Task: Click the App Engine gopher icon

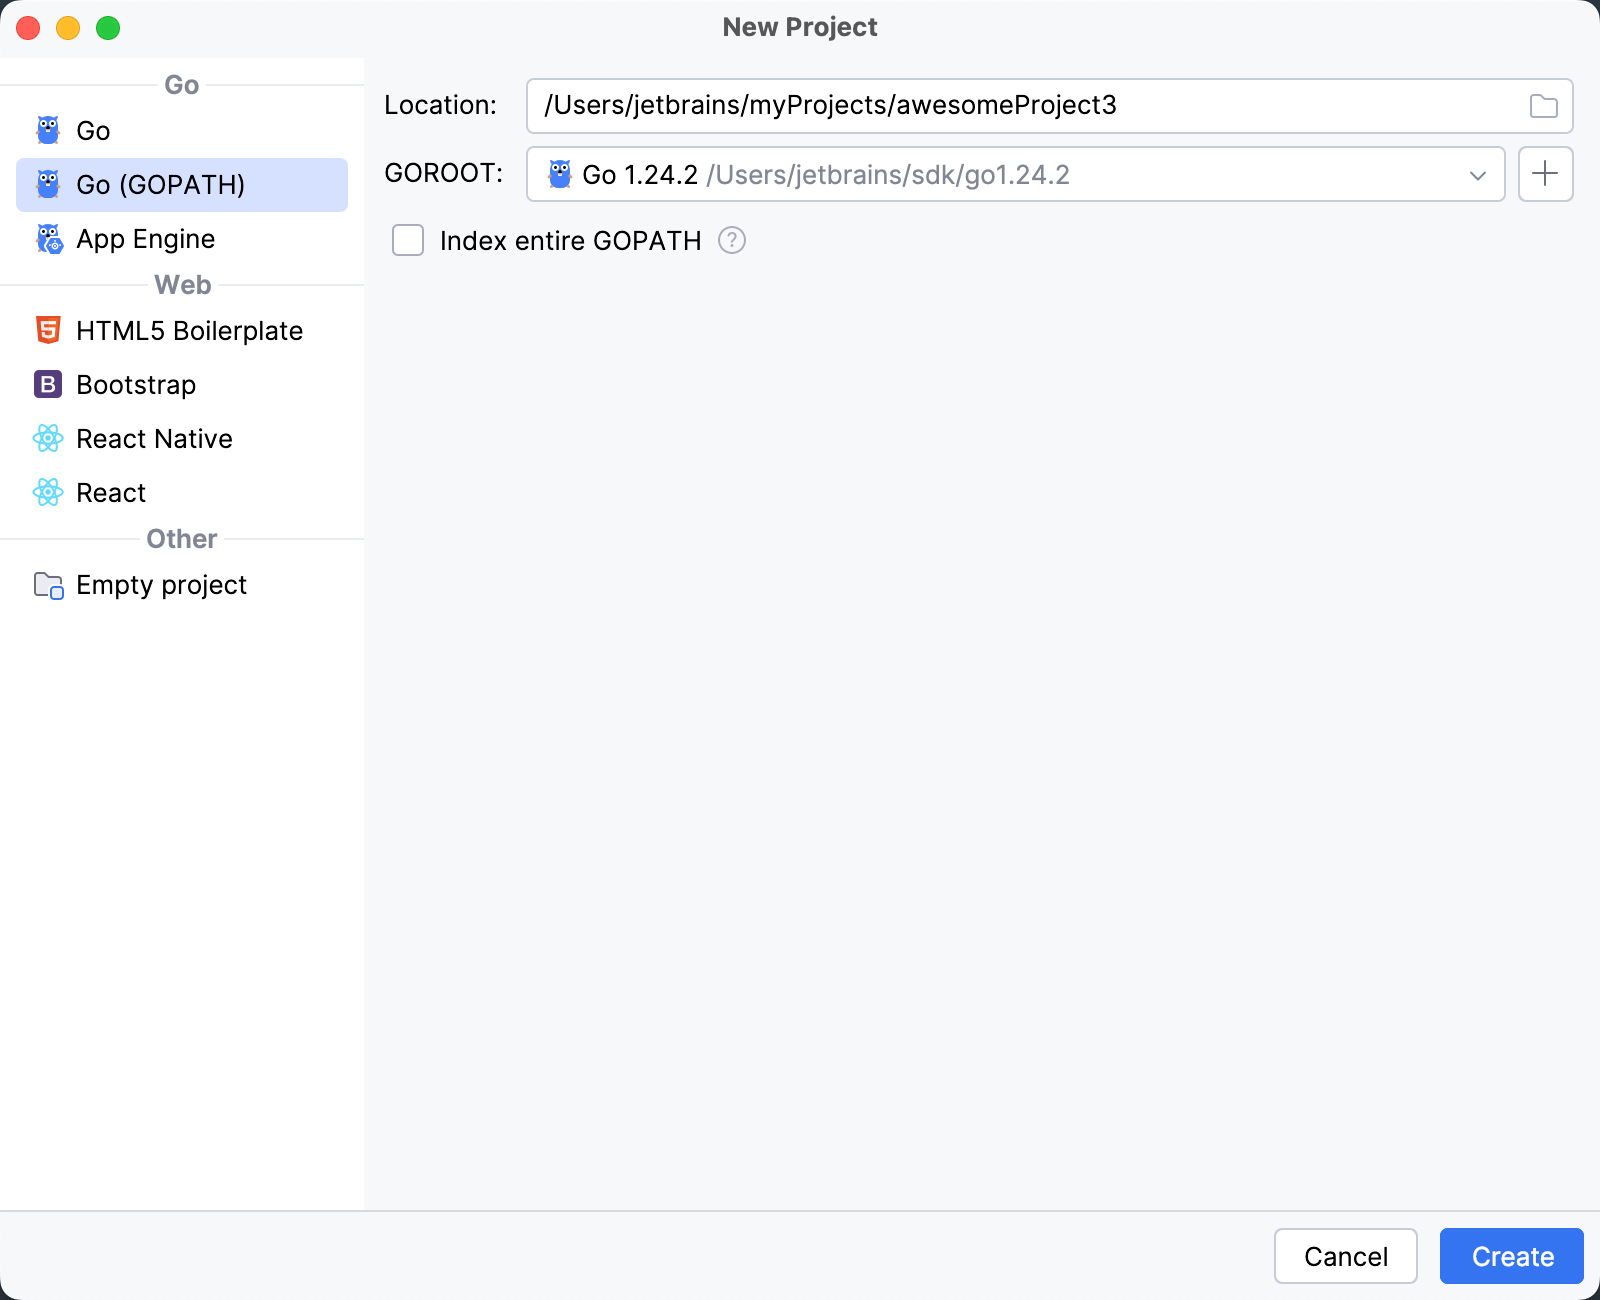Action: click(47, 238)
